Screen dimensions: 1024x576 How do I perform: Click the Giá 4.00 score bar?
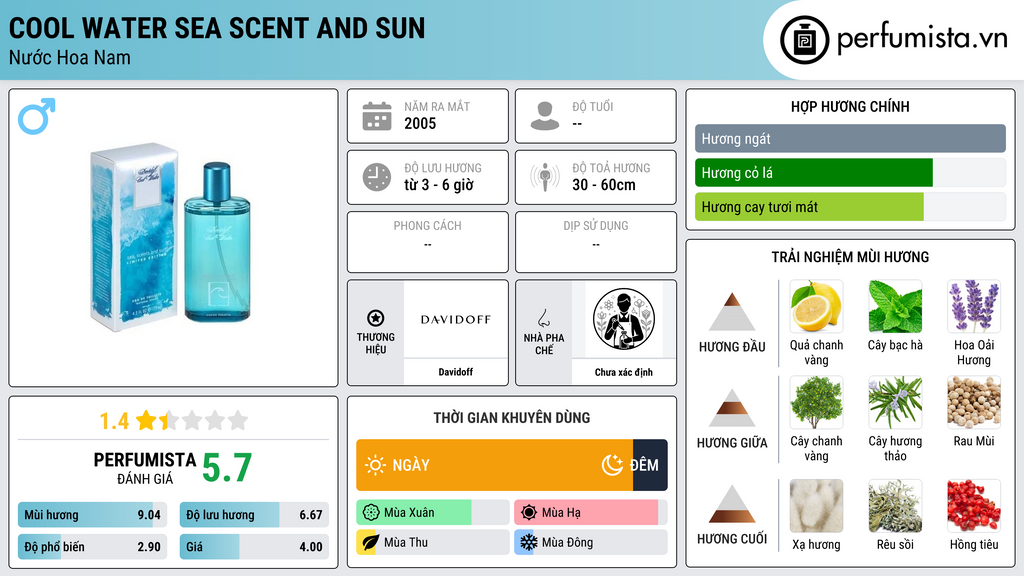[254, 547]
